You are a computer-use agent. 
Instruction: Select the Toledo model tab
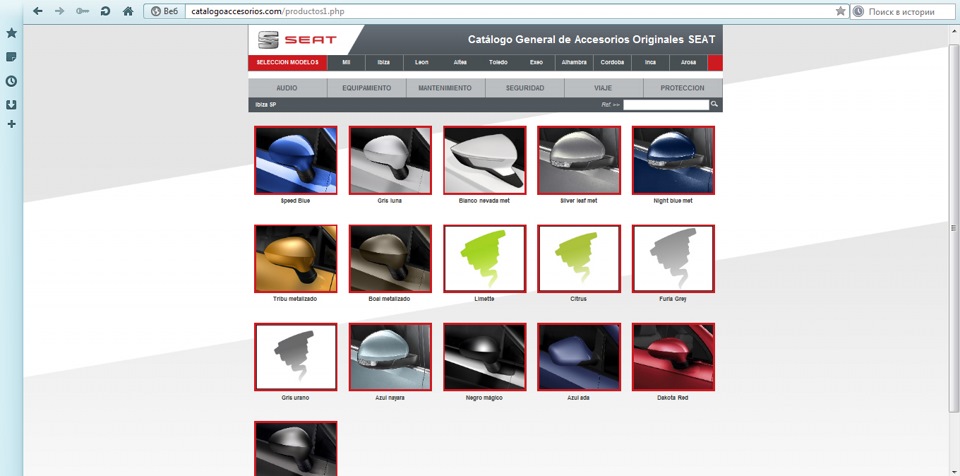pos(498,62)
